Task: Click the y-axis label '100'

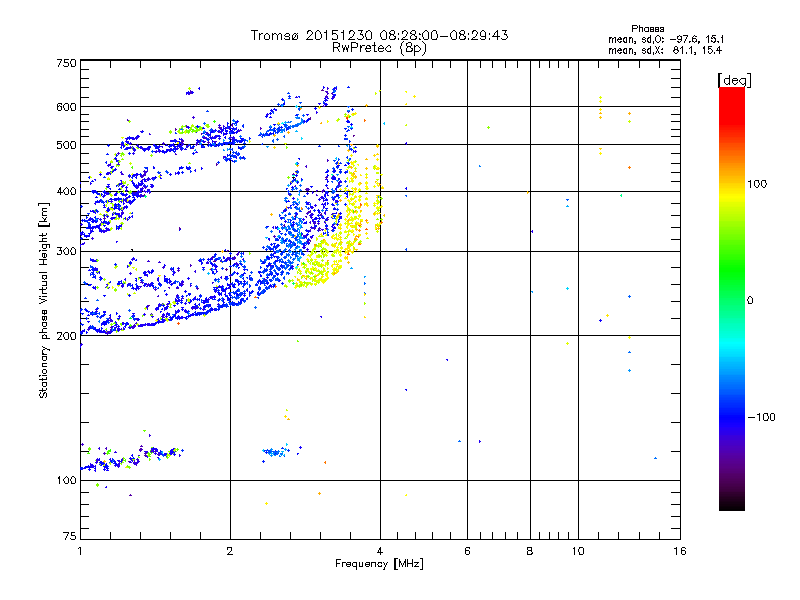Action: (66, 481)
